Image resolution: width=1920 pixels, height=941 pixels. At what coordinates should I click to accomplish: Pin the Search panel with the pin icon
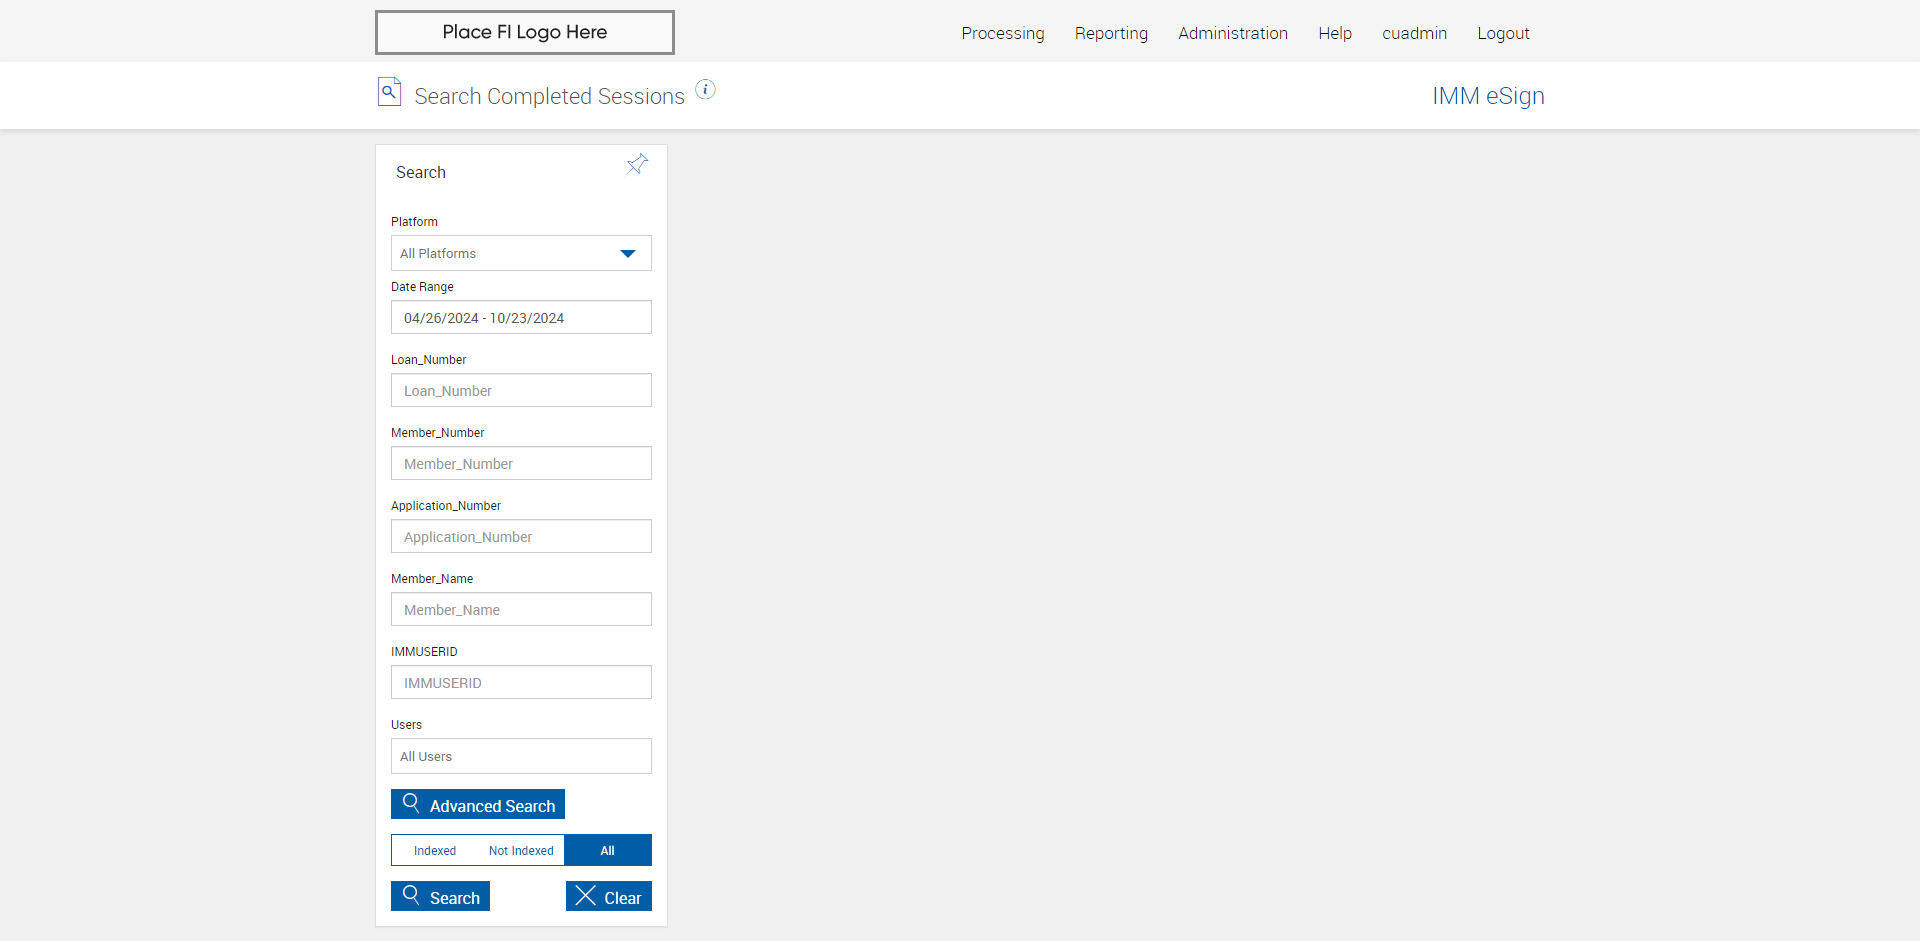click(637, 164)
